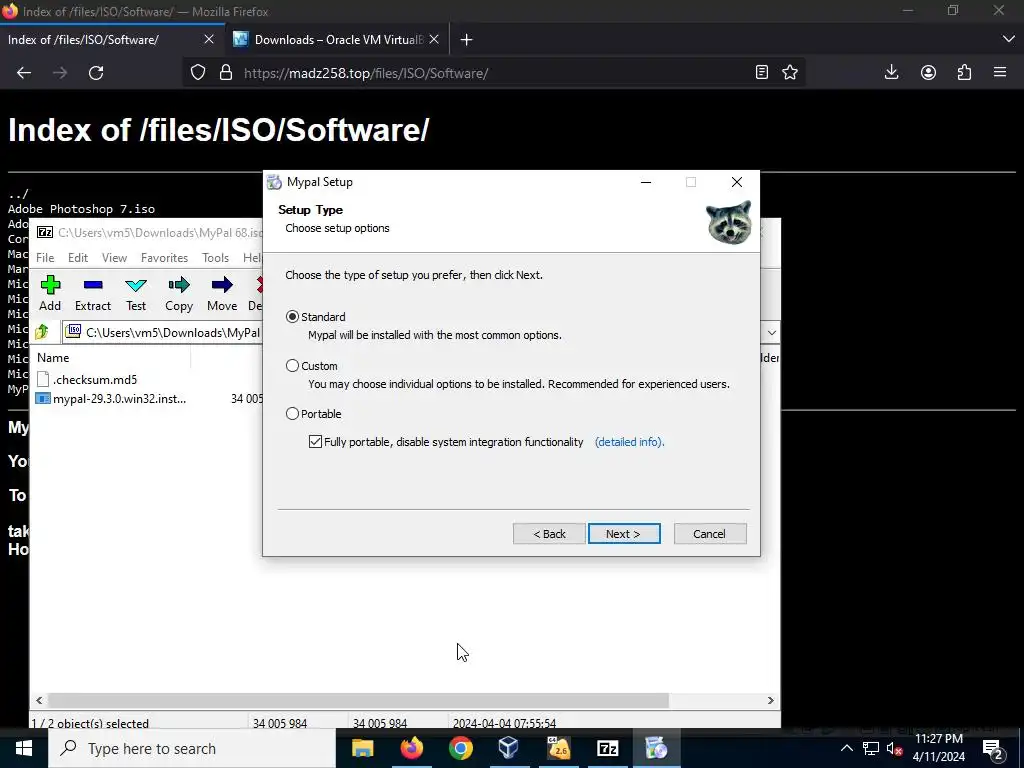Click the padlock site info icon
Viewport: 1024px width, 768px height.
[x=226, y=72]
